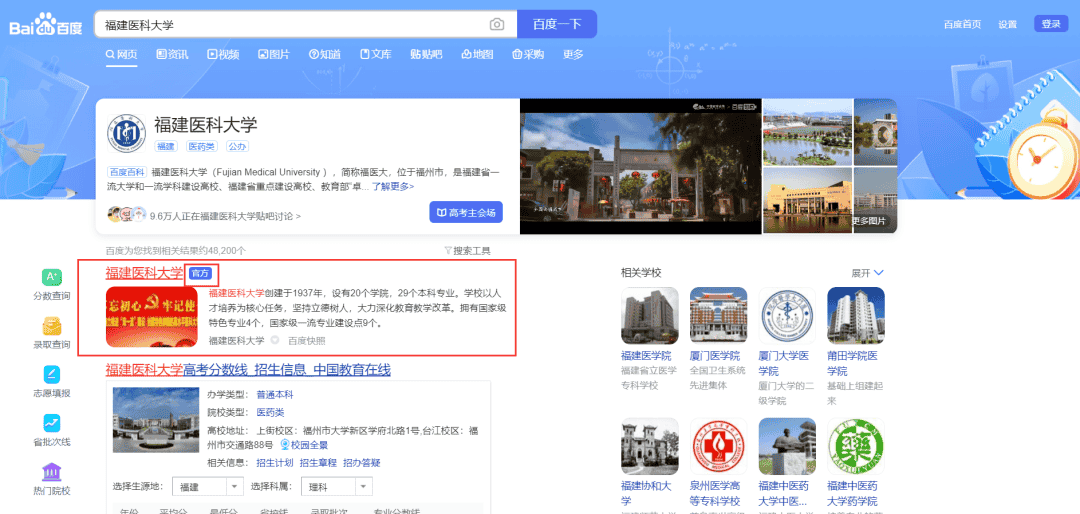1080x514 pixels.
Task: Click the 分数查询 sidebar icon
Action: click(x=52, y=277)
